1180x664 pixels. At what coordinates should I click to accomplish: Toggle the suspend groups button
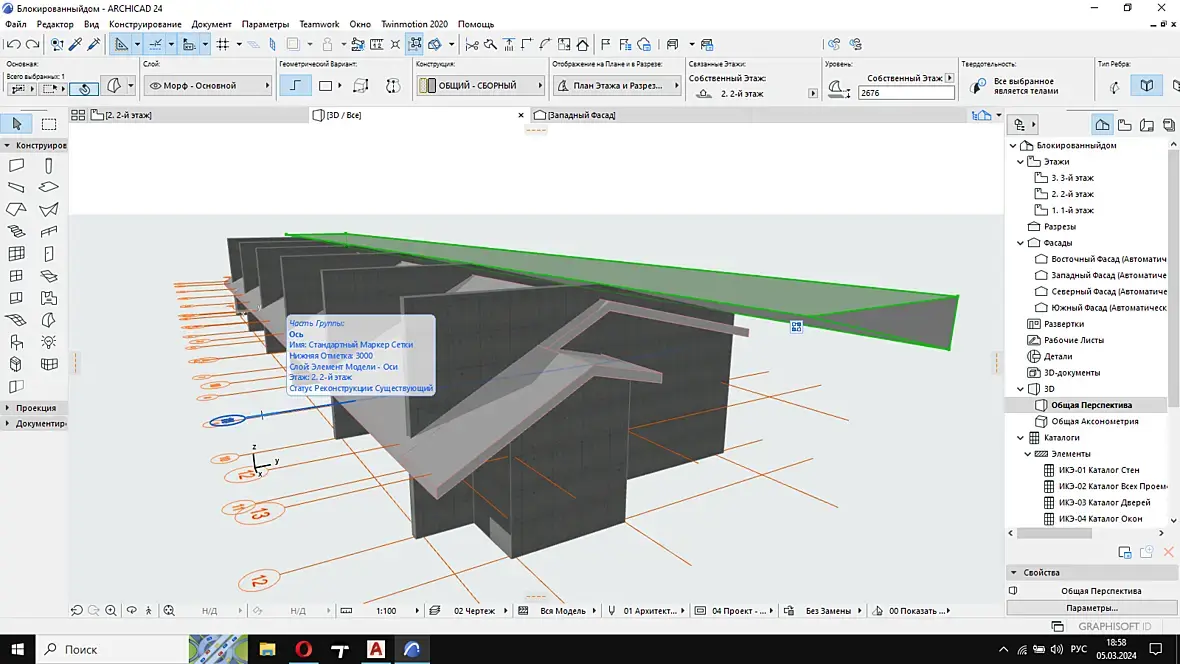[415, 44]
